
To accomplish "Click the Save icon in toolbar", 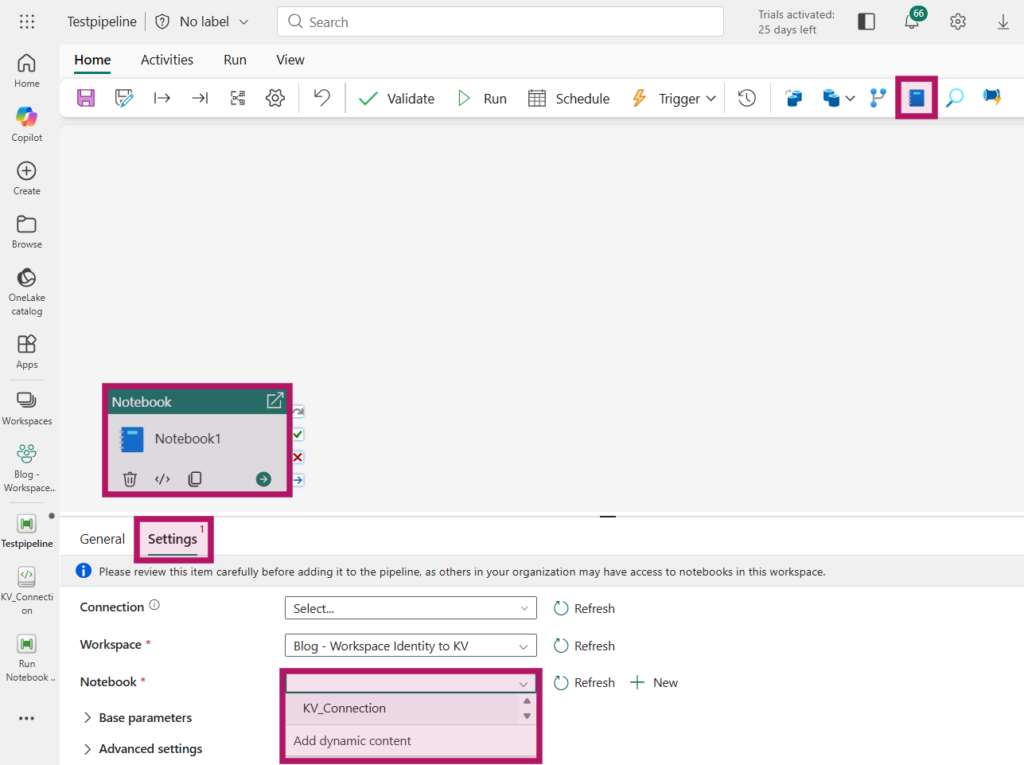I will coord(86,98).
